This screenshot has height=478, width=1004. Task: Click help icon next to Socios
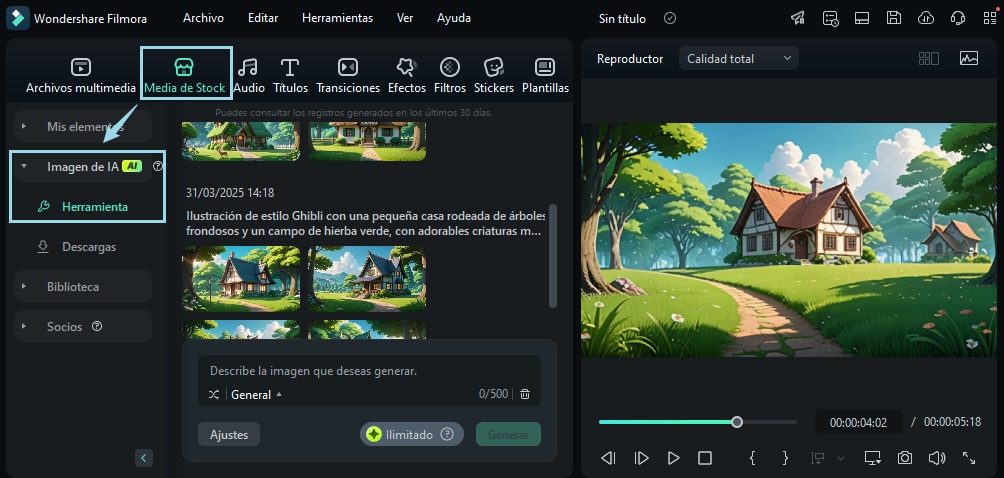click(97, 326)
